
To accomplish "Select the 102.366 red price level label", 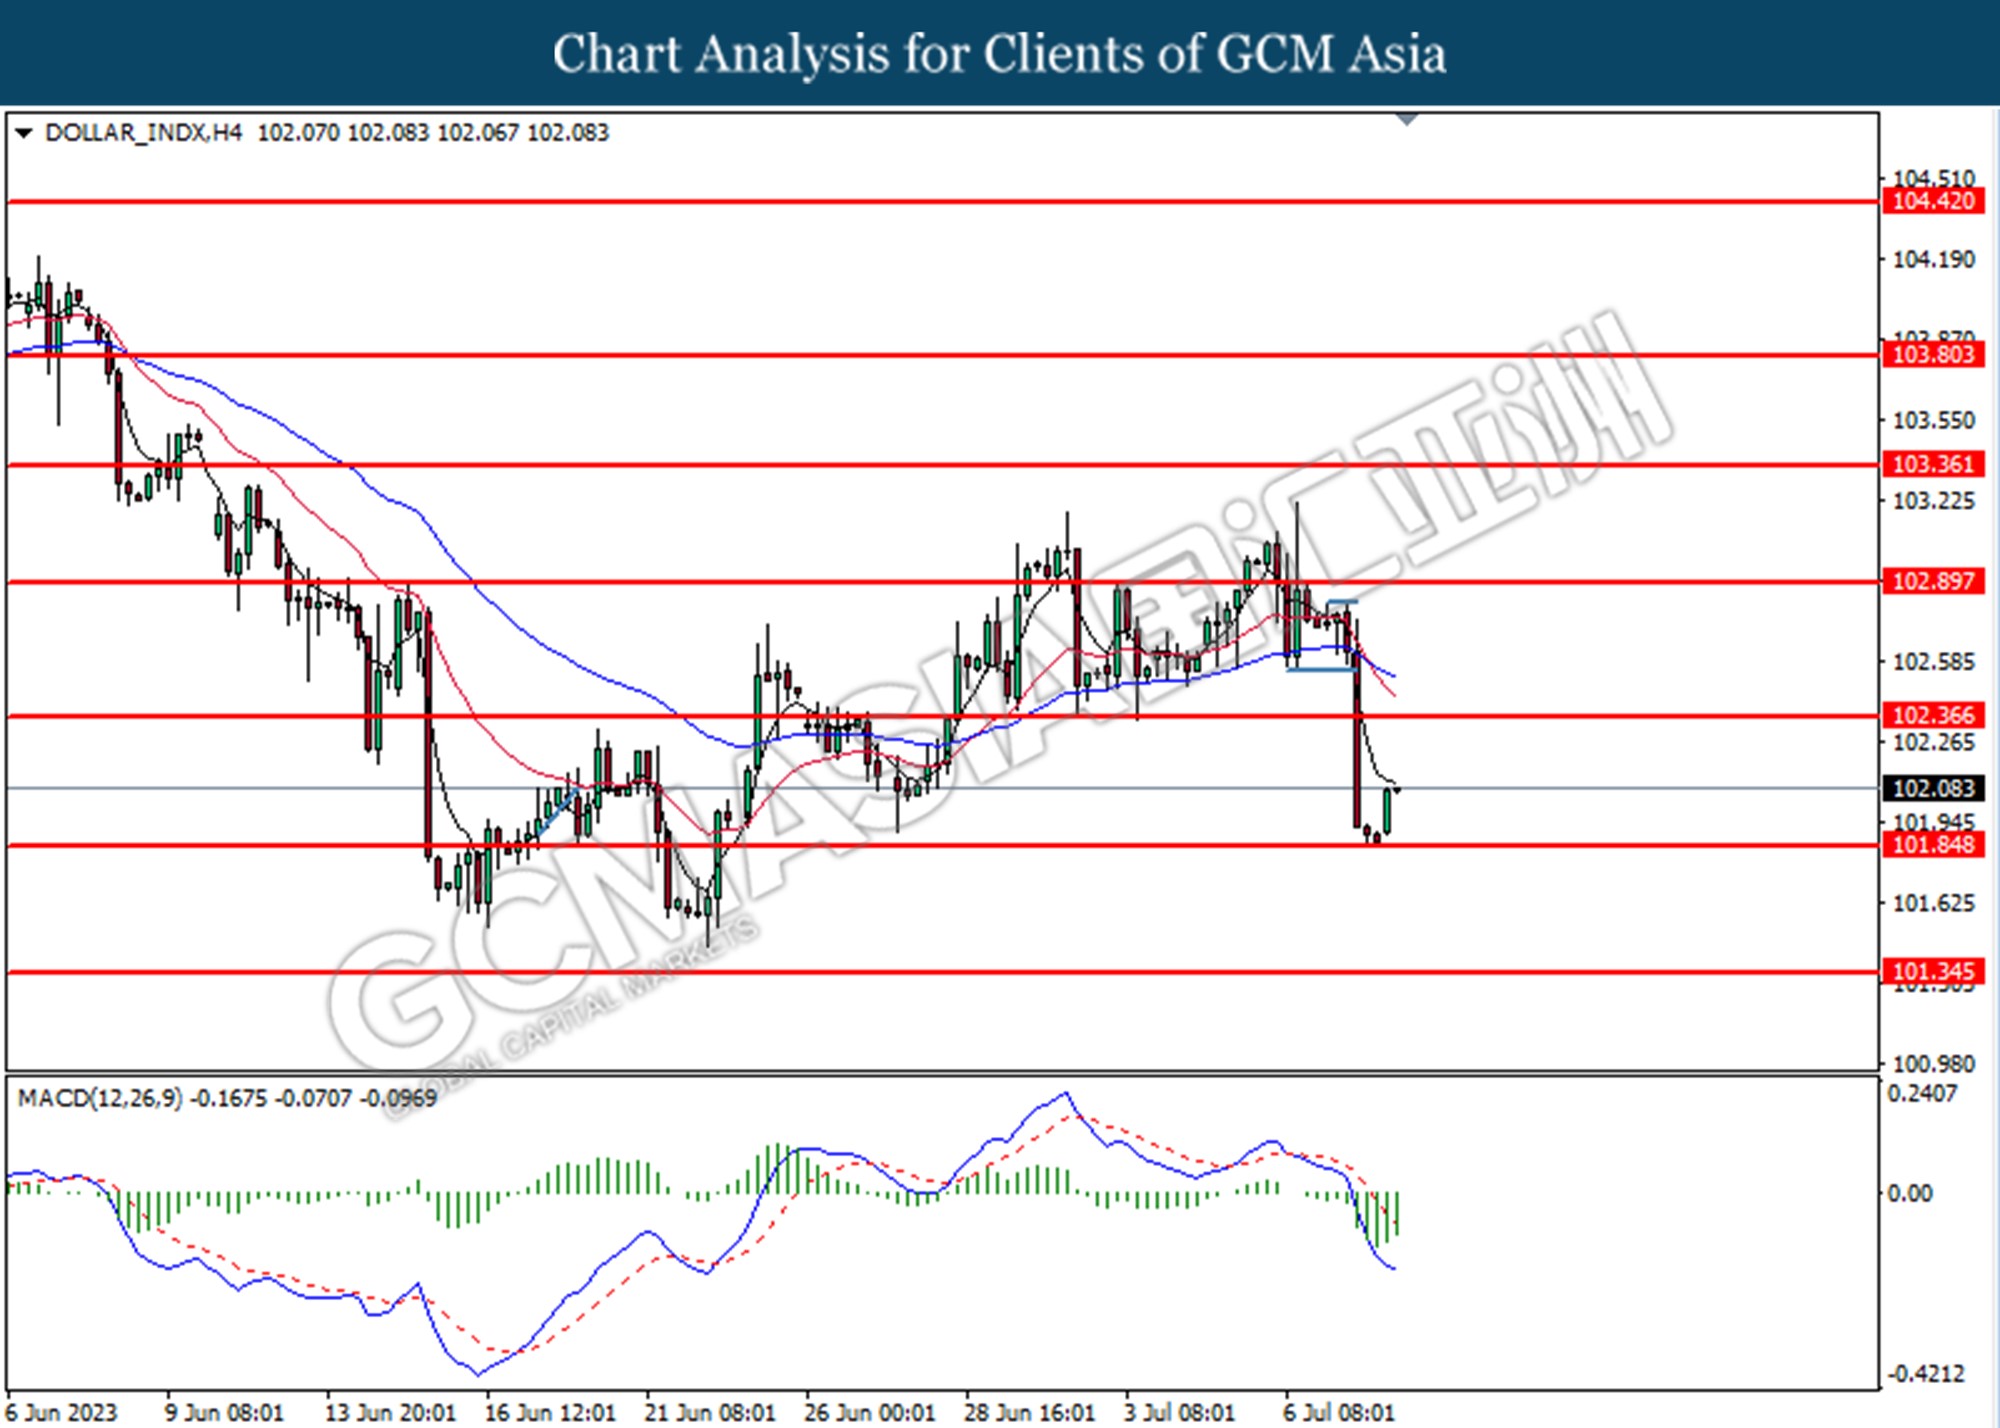I will 1933,715.
